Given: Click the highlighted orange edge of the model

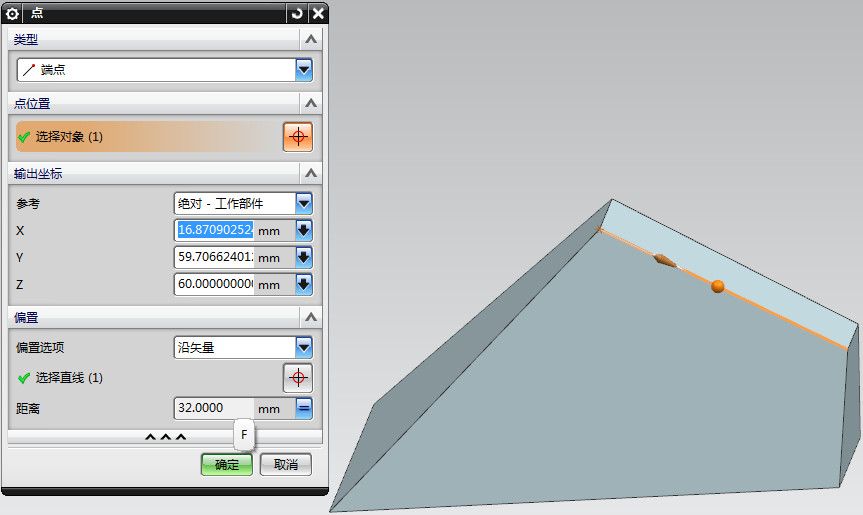Looking at the screenshot, I should 782,318.
